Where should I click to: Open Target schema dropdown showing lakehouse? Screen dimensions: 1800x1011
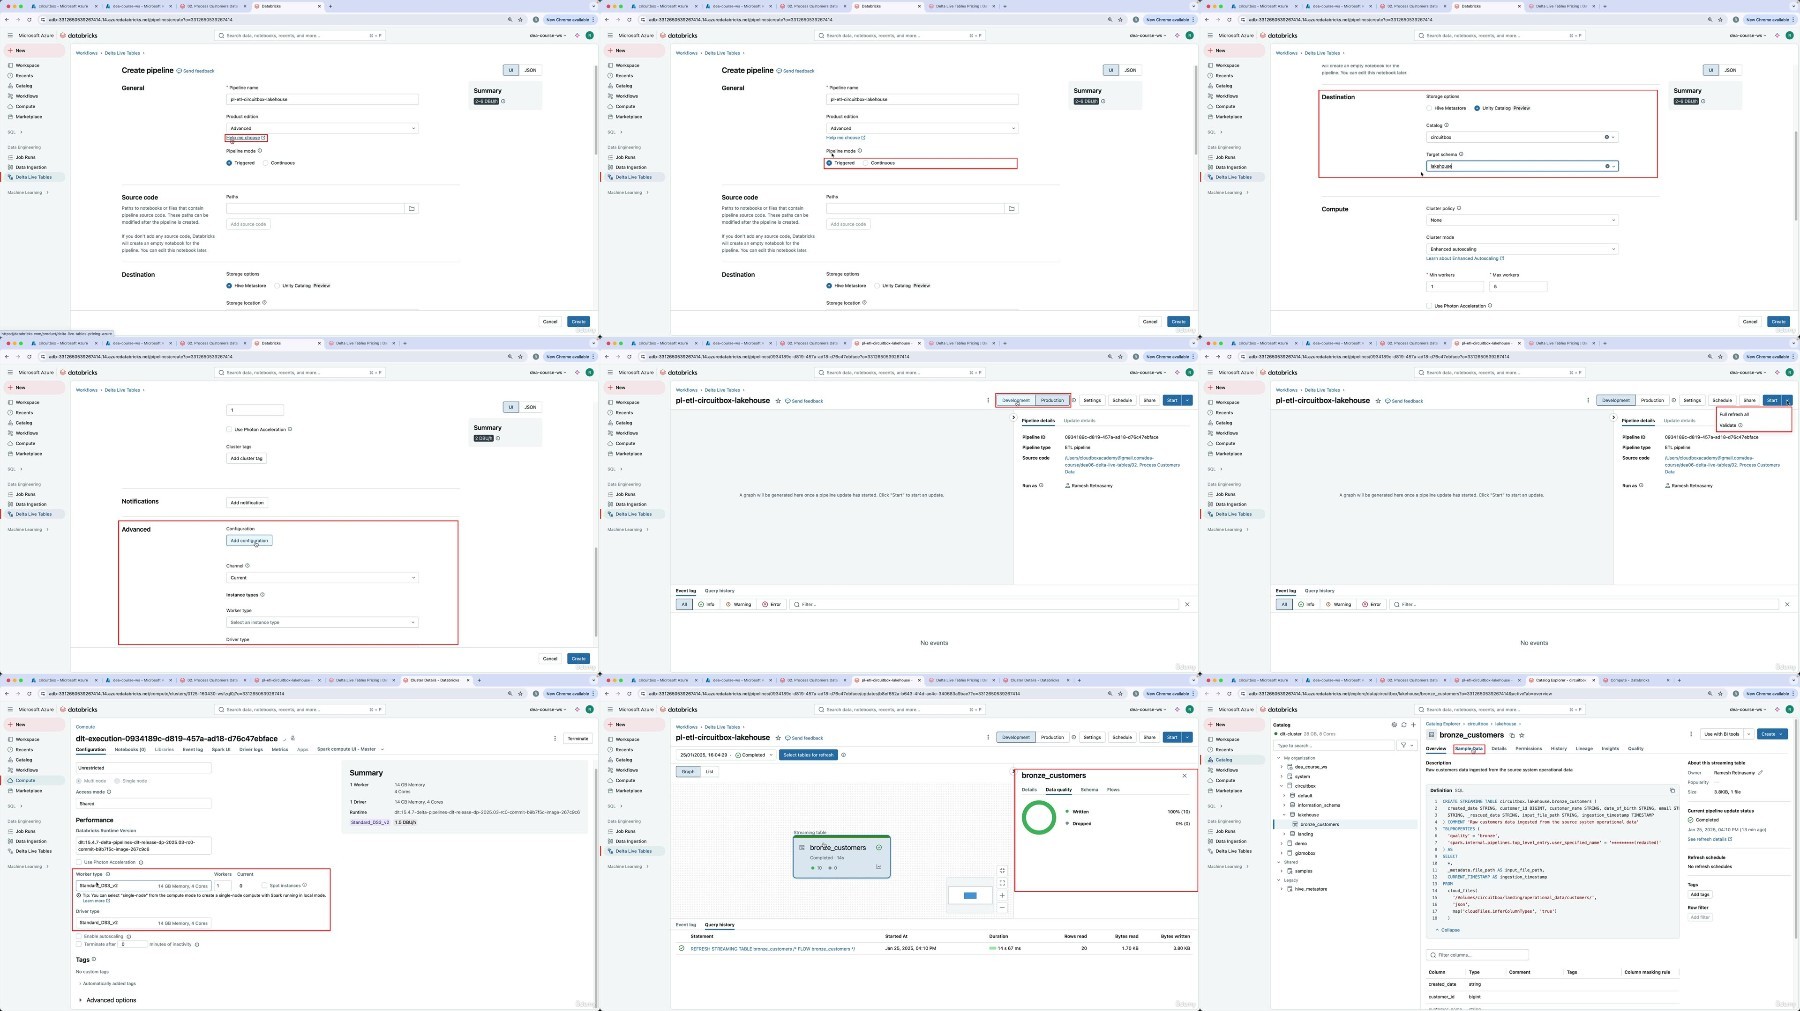coord(1521,166)
